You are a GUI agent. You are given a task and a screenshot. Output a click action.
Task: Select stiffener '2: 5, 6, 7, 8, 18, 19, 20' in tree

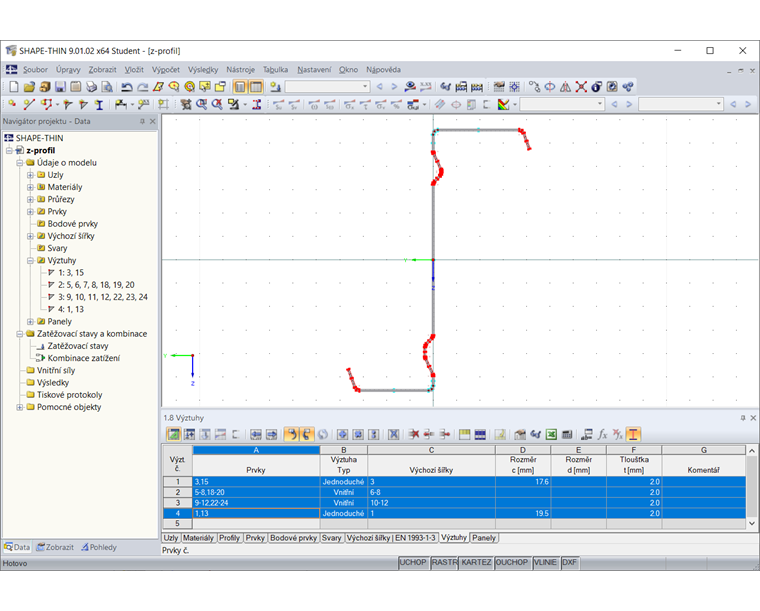96,285
